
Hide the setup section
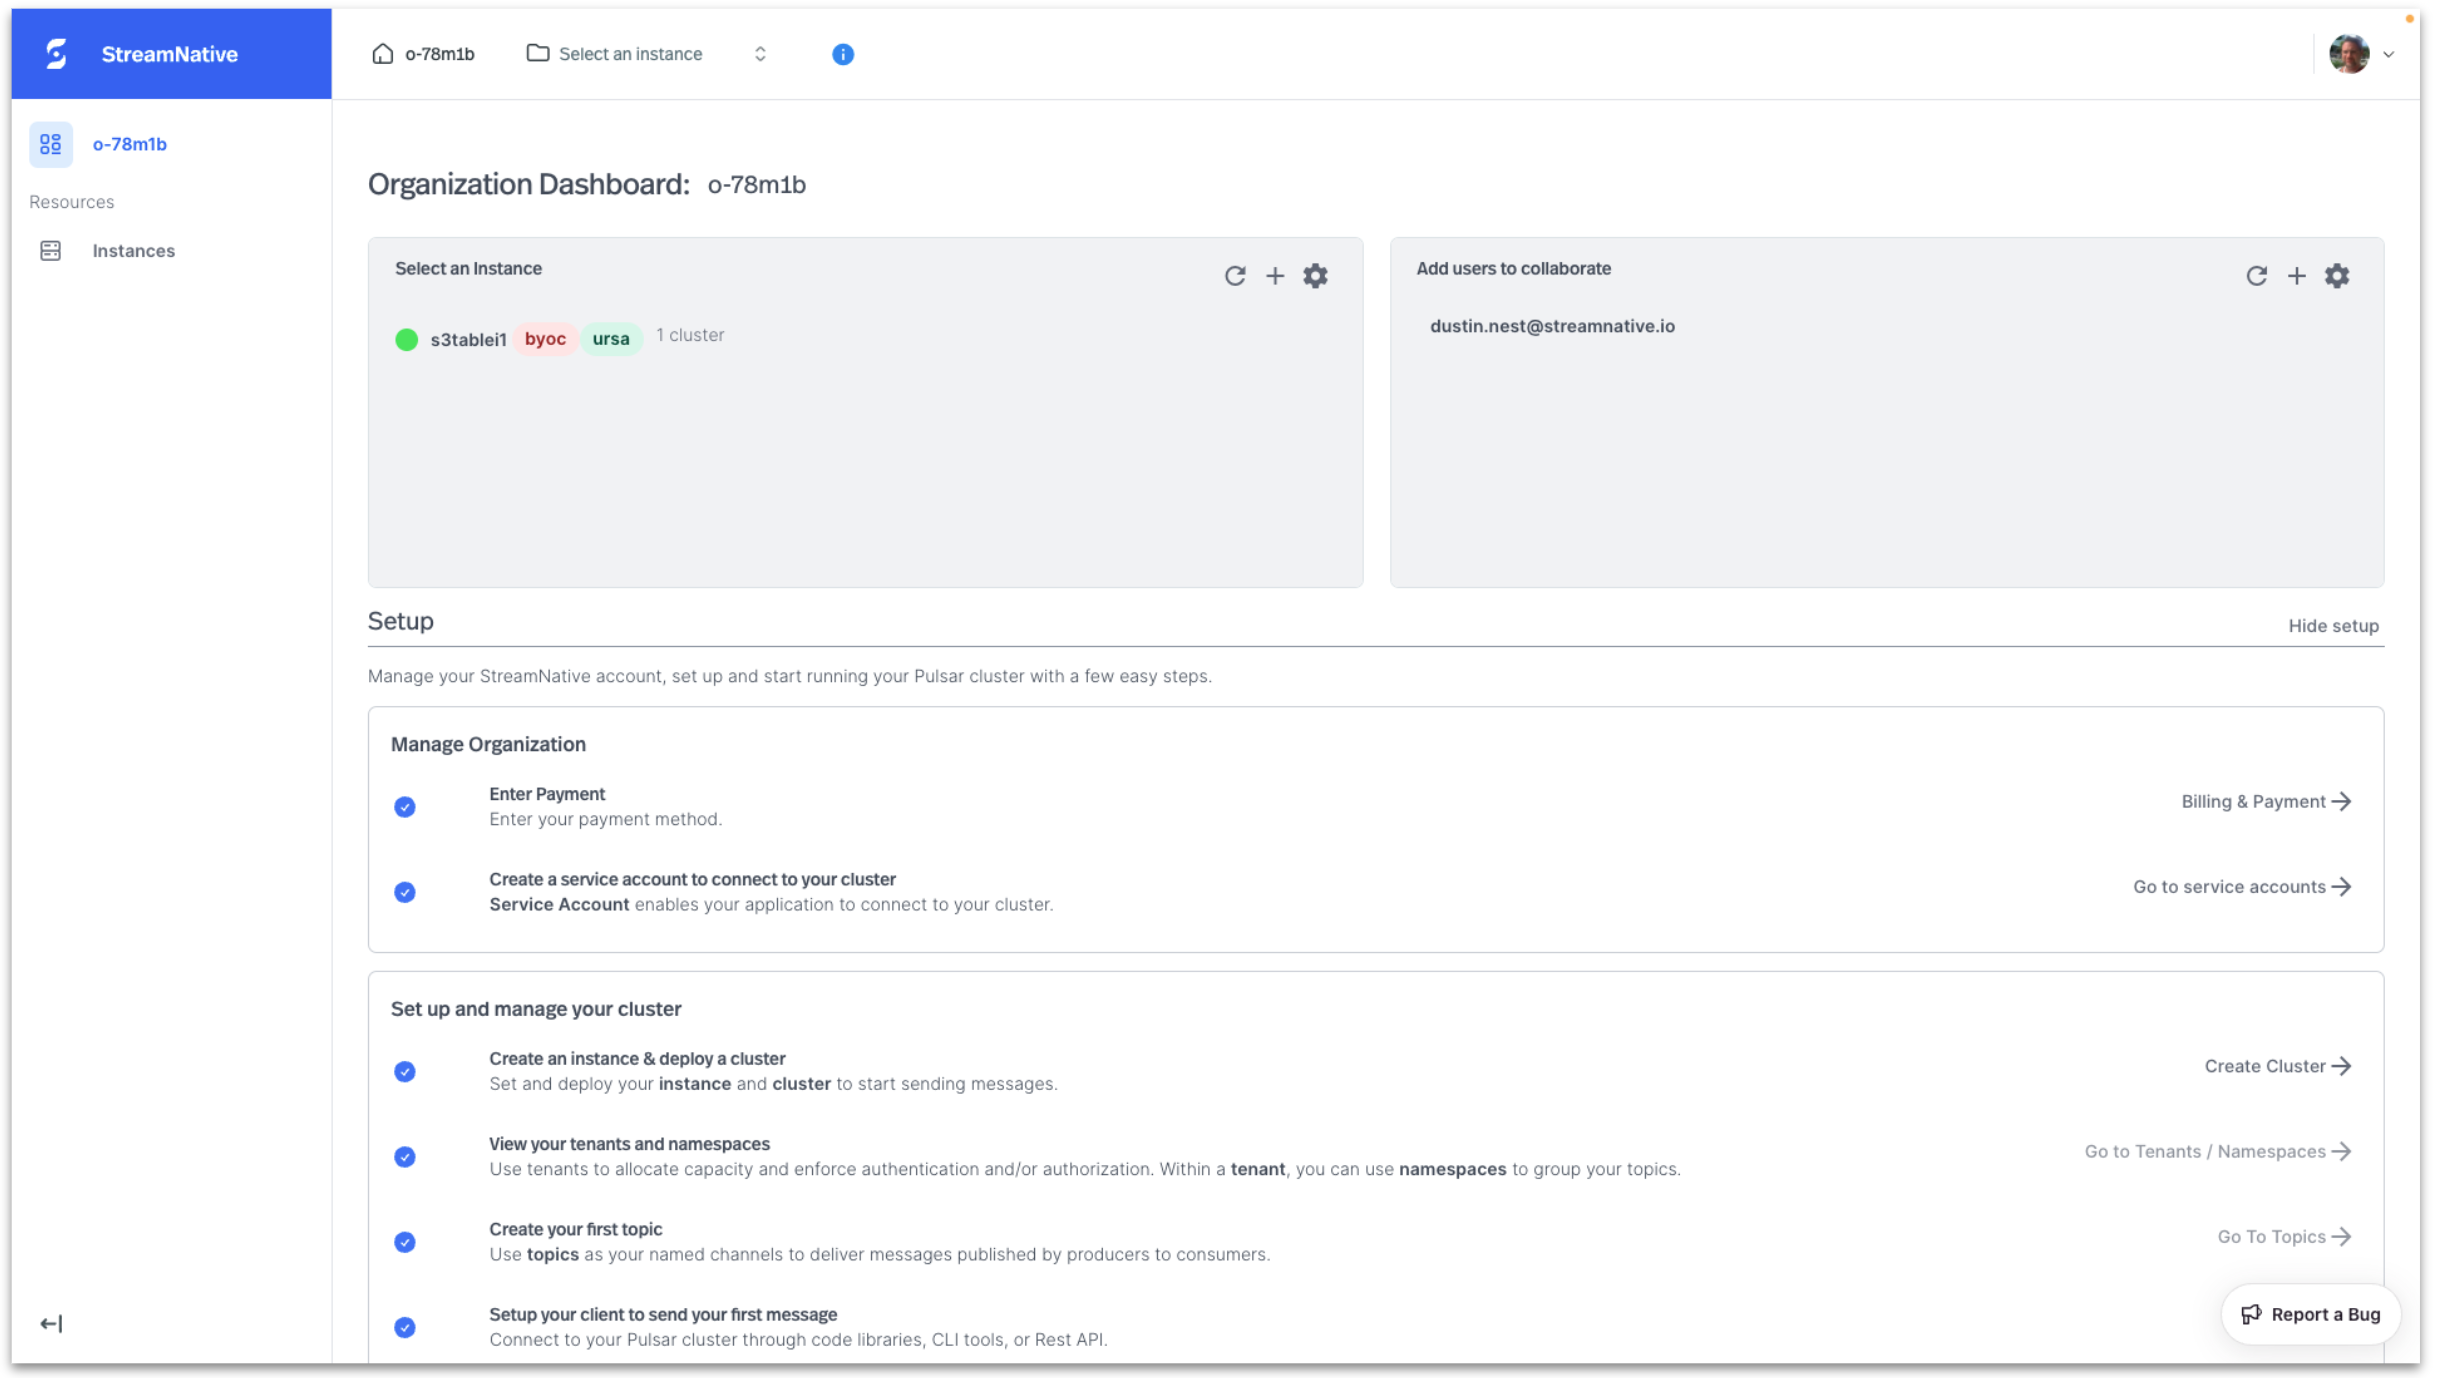(2334, 626)
